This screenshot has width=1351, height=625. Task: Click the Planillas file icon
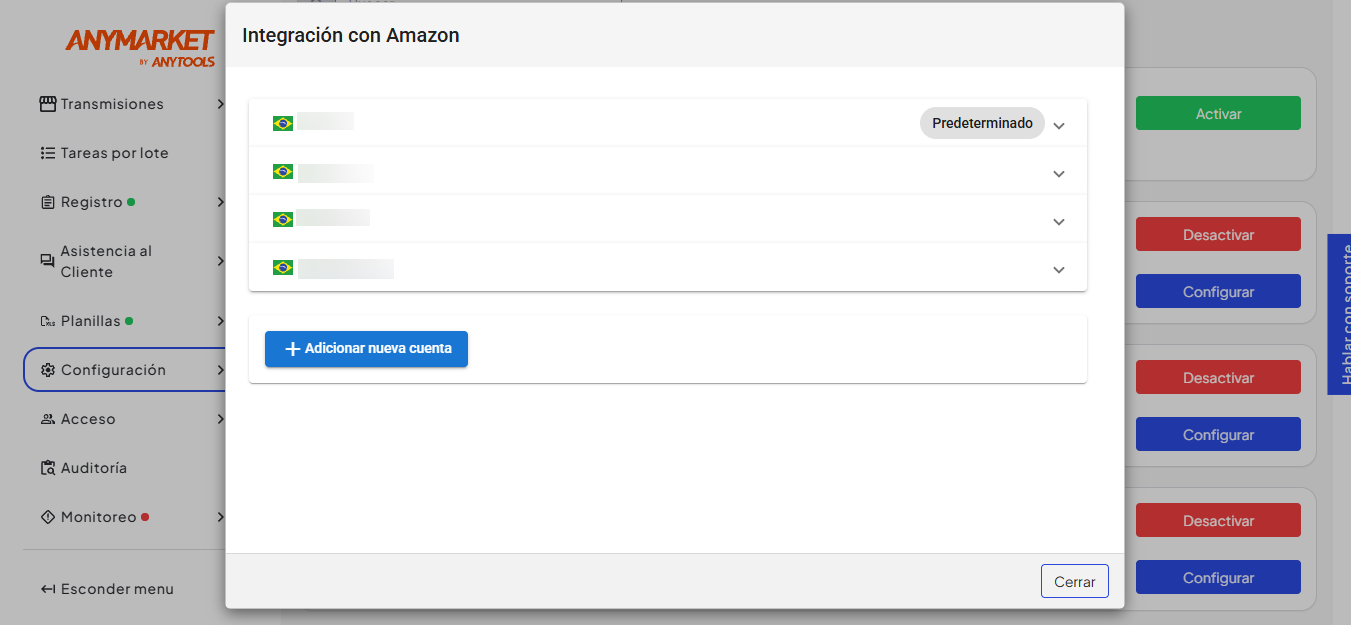pos(47,321)
